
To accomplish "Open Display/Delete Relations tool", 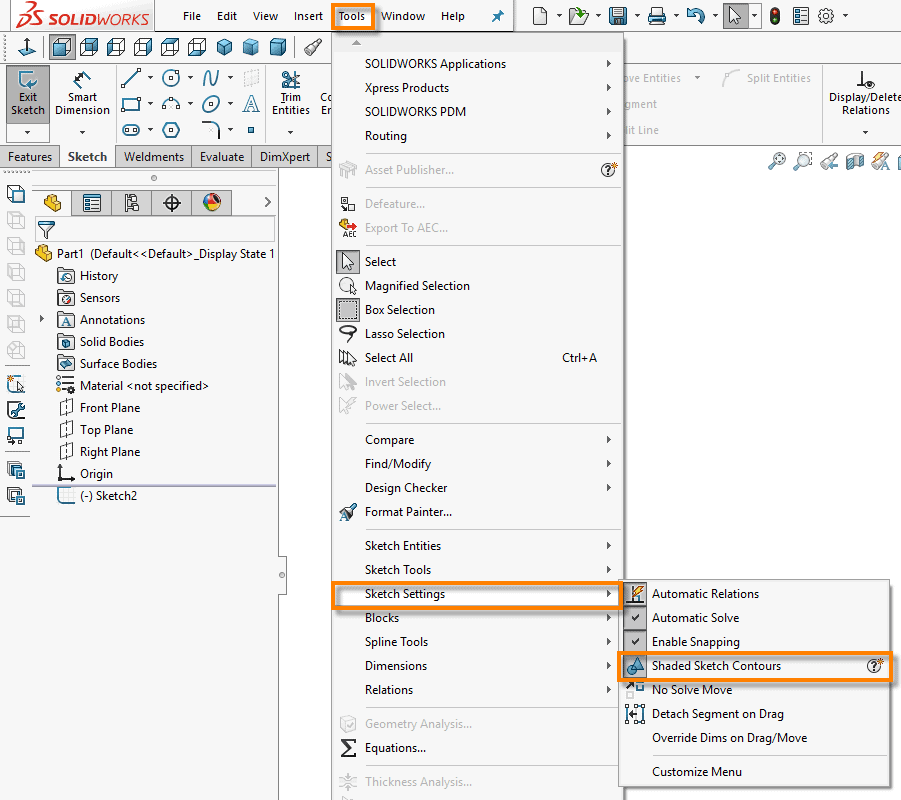I will point(864,94).
